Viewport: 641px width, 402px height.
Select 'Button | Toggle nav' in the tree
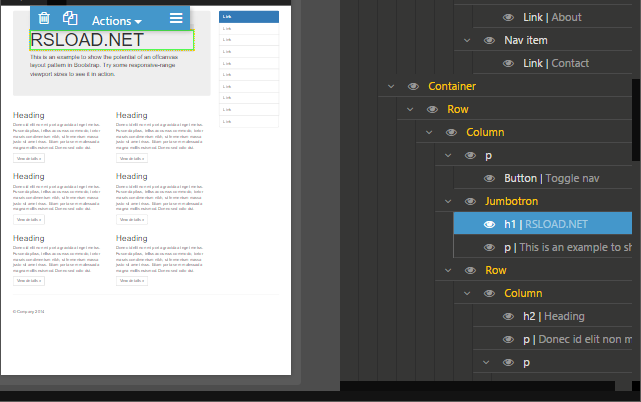tap(551, 178)
